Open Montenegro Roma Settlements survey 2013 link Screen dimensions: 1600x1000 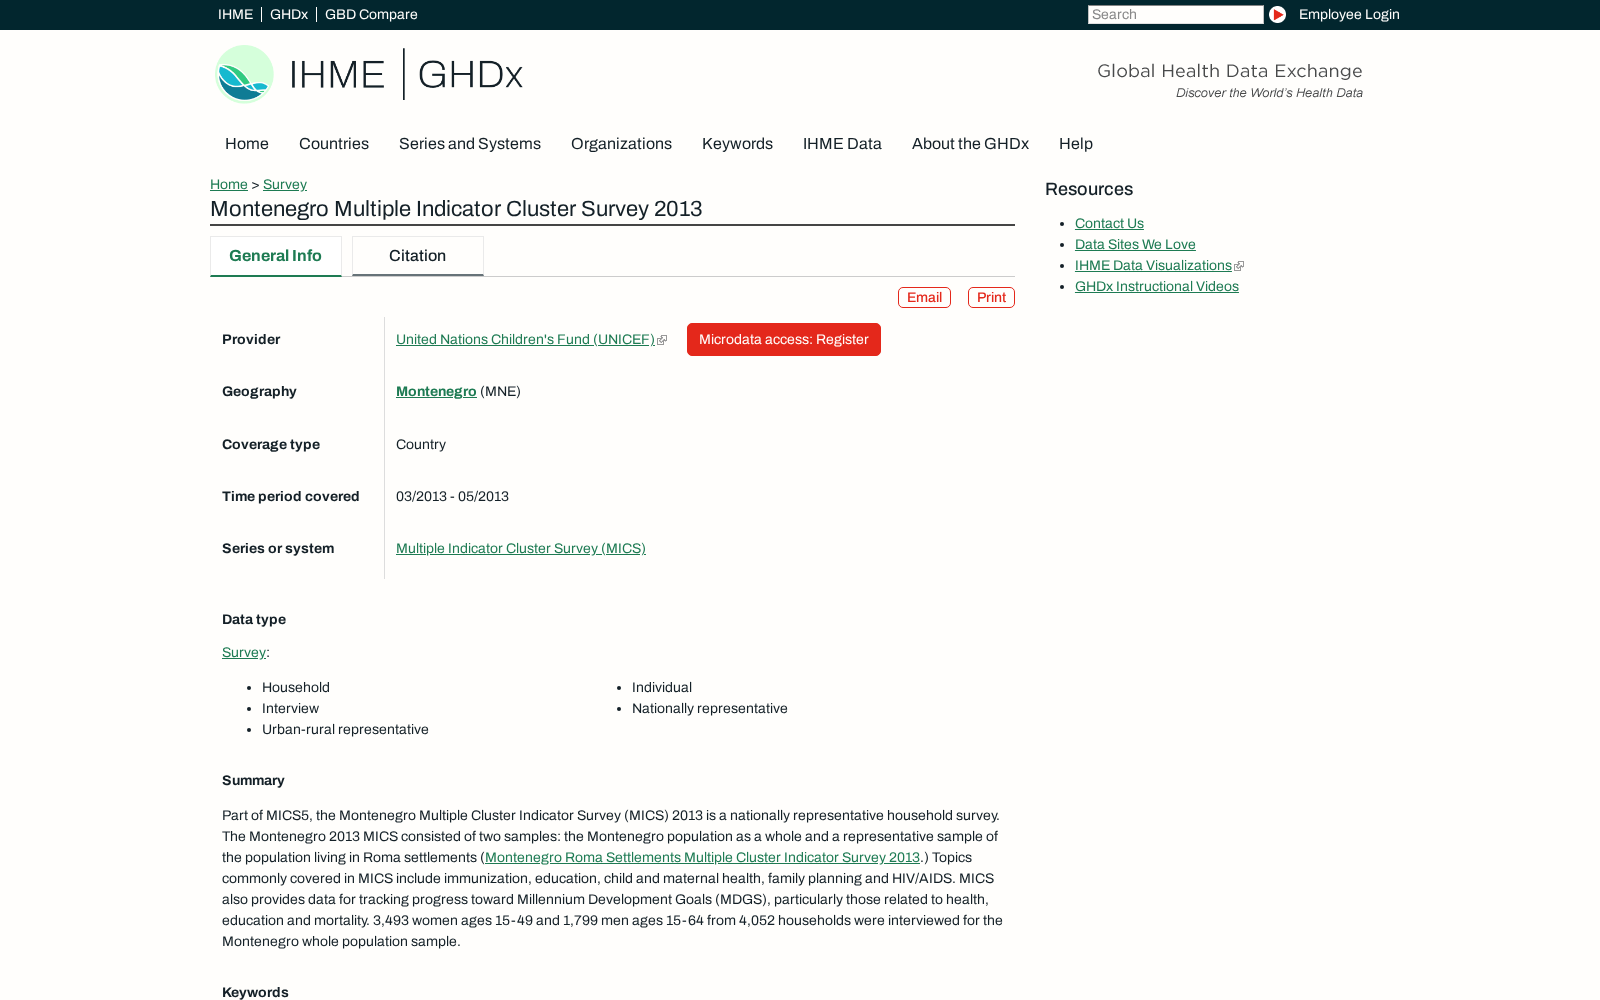click(702, 857)
